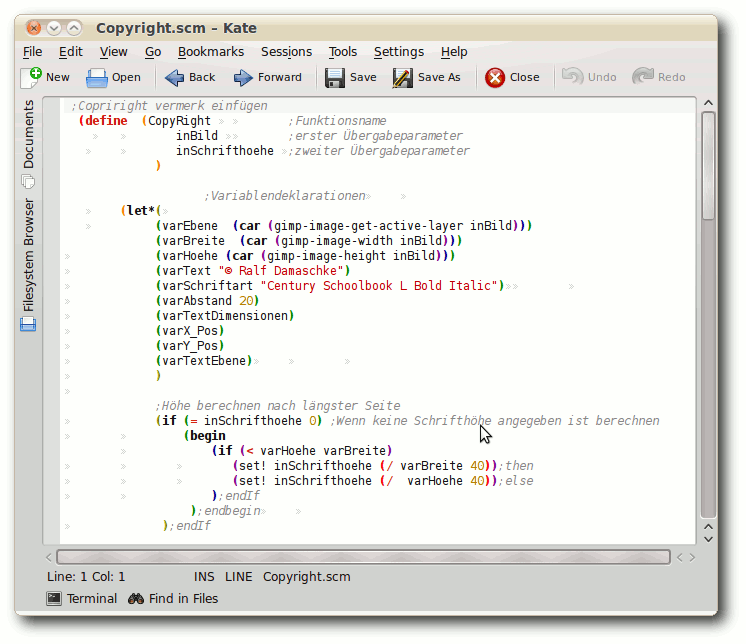Image resolution: width=746 pixels, height=644 pixels.
Task: Open the File menu
Action: (32, 51)
